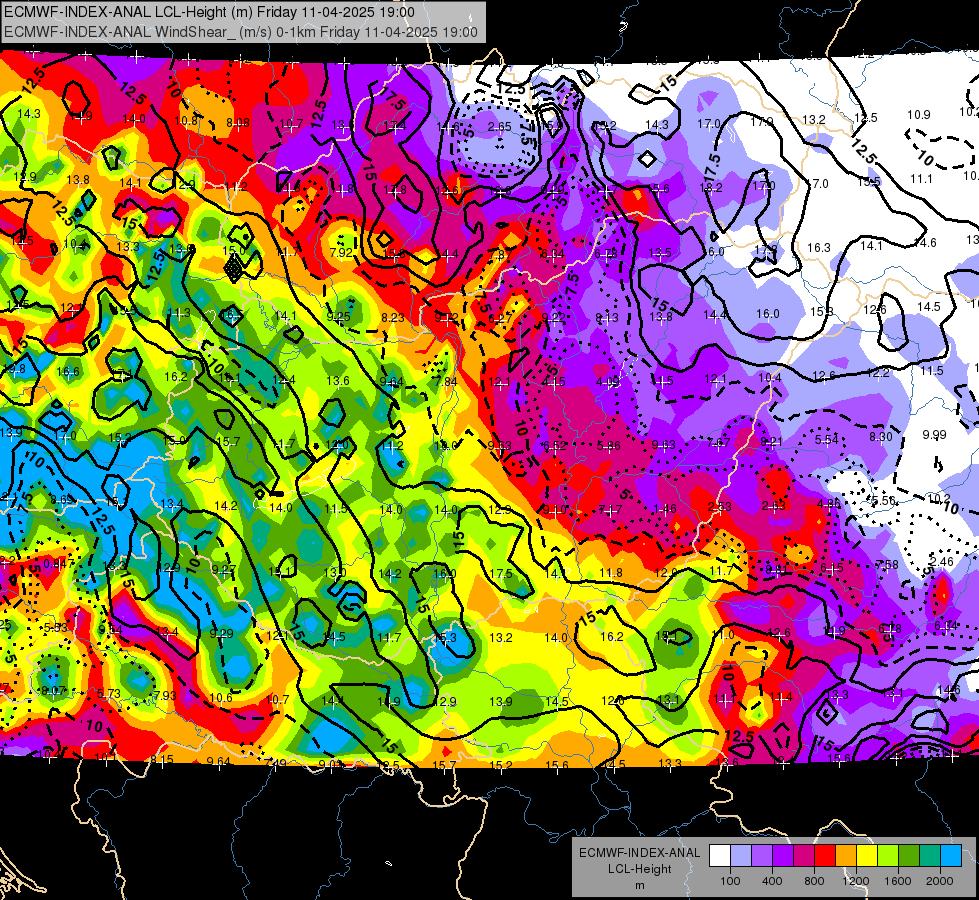Click the 4.09 wind shear value

pyautogui.click(x=608, y=382)
